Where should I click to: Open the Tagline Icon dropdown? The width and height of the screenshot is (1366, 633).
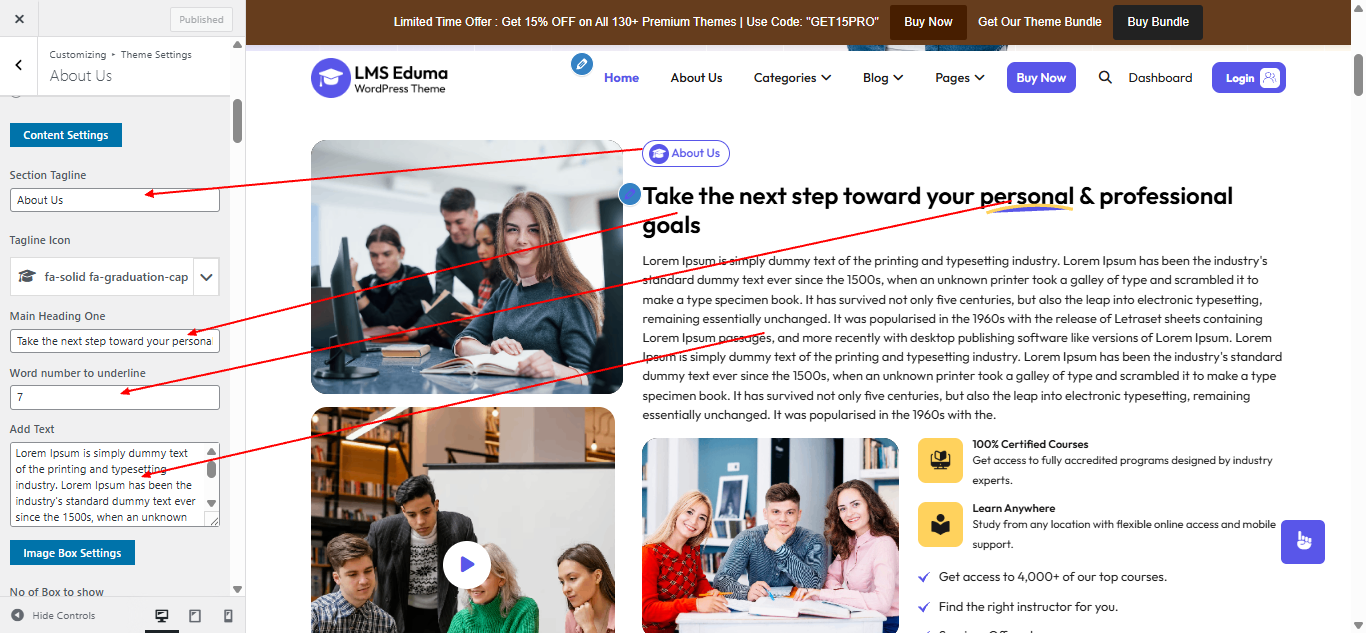[113, 276]
